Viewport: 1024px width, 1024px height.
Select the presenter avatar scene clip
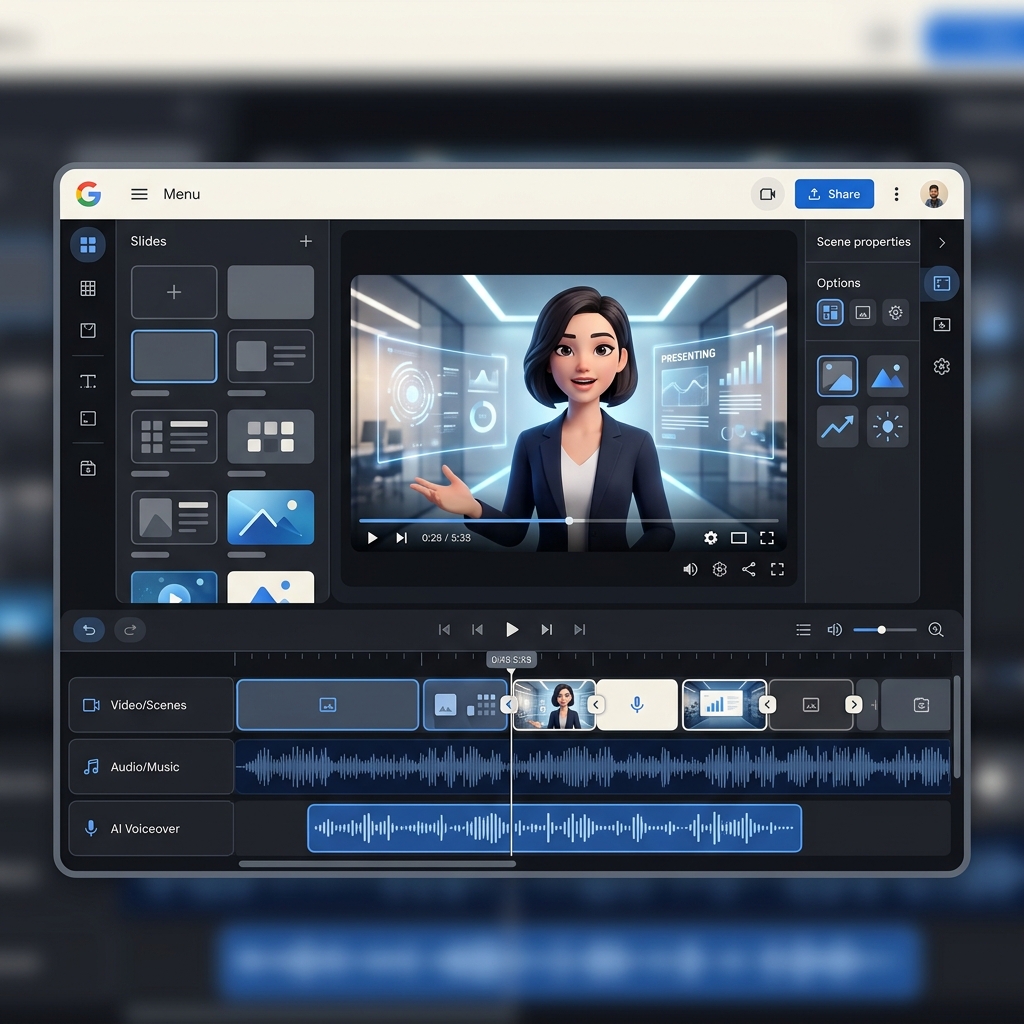pos(554,705)
